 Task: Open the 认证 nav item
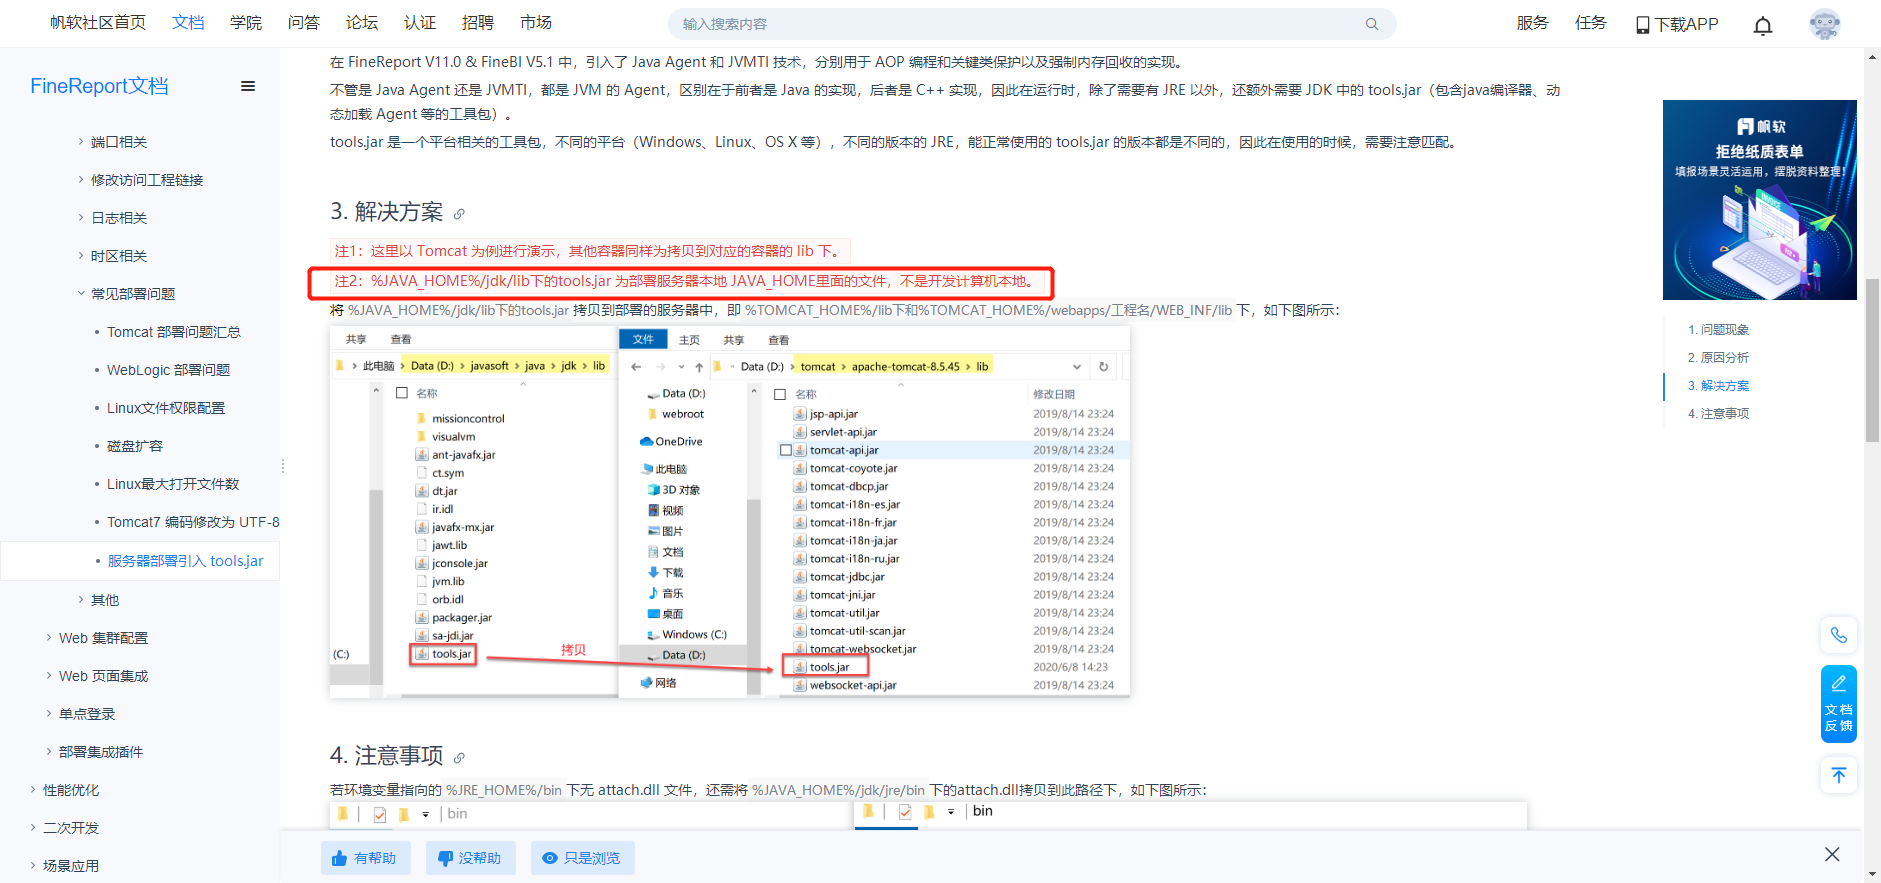(x=420, y=23)
